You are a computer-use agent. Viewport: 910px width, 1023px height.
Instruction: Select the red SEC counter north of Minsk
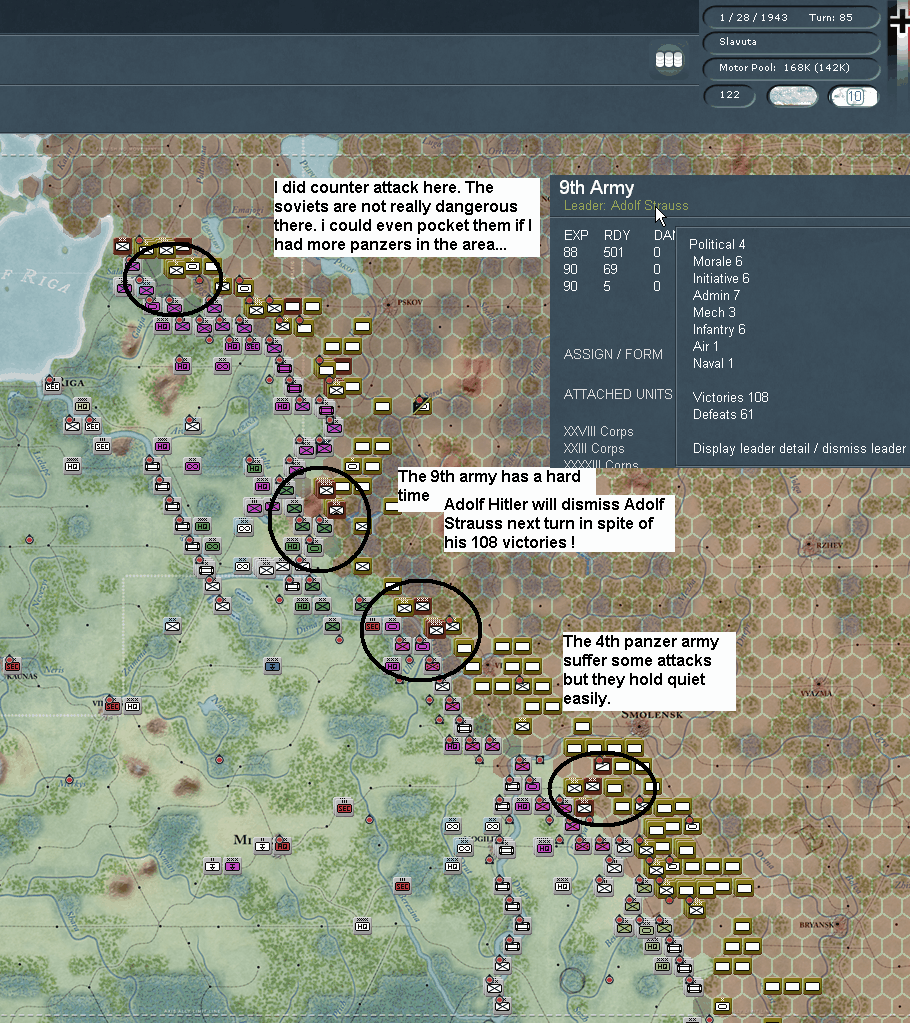click(344, 808)
